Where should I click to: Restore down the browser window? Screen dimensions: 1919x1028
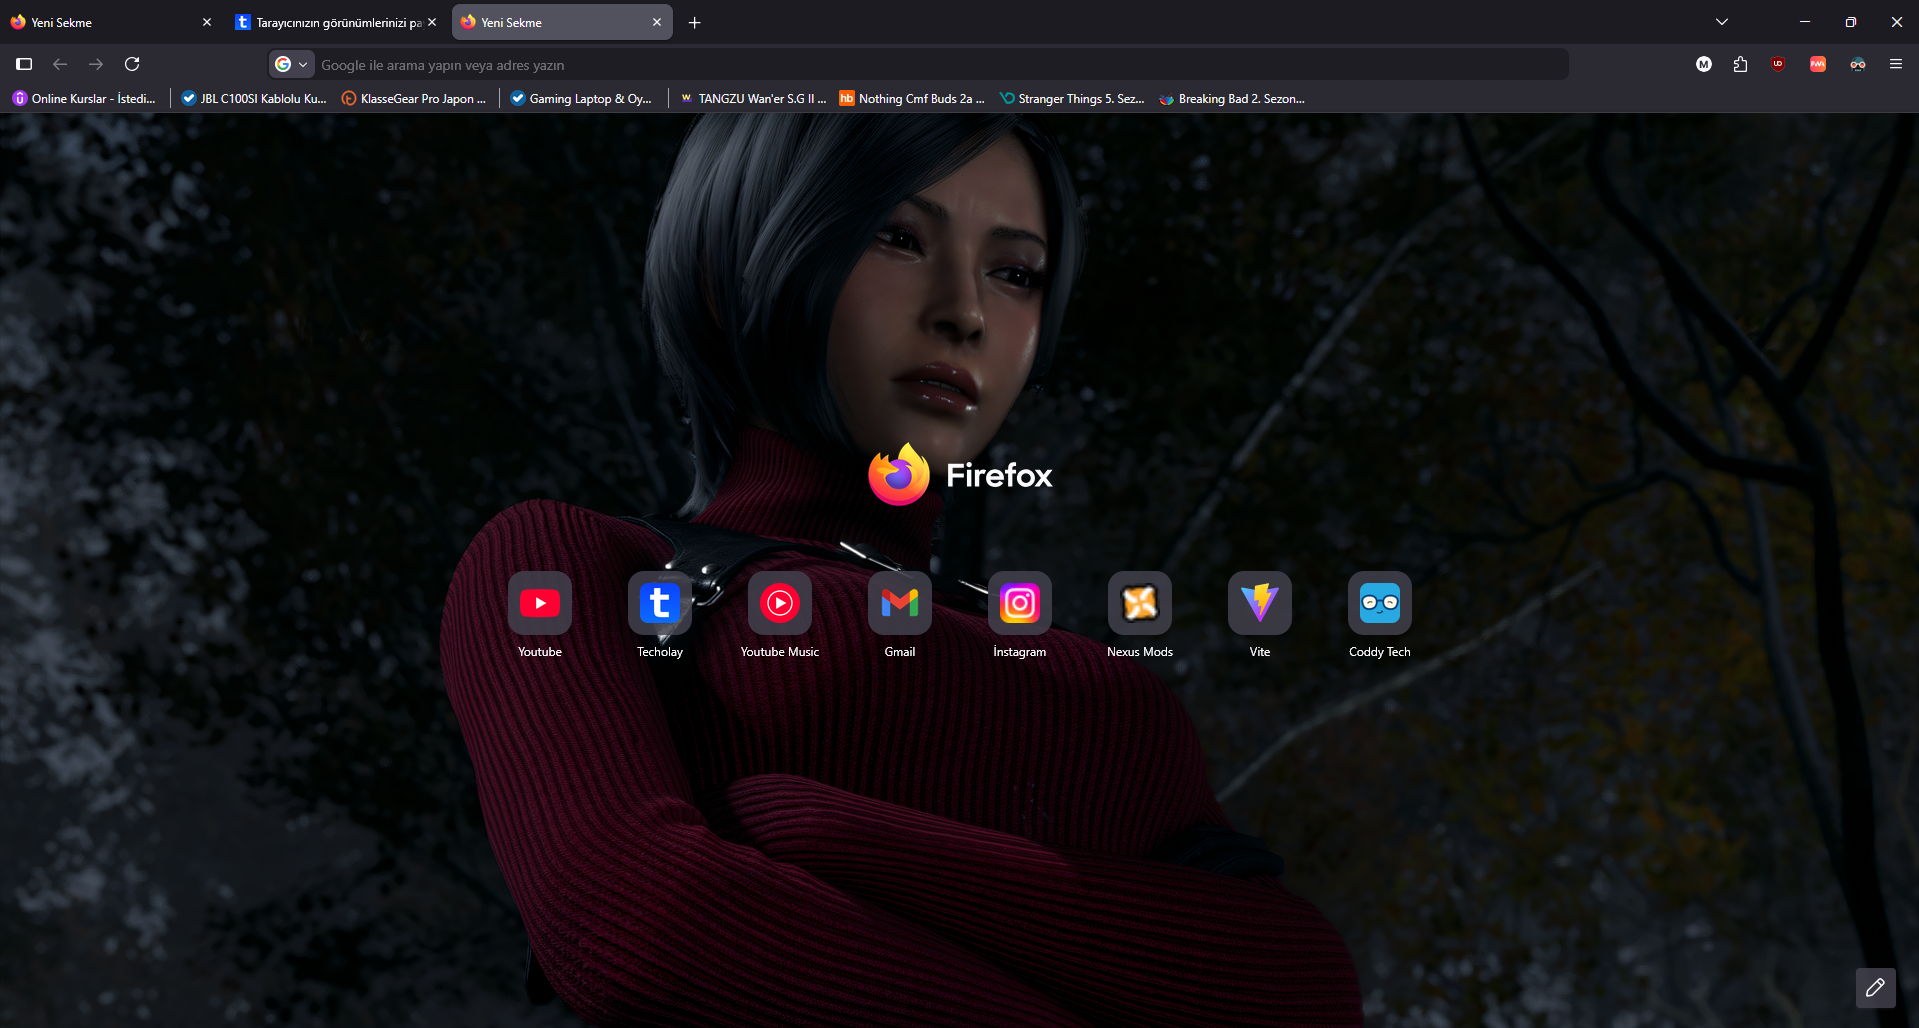(1850, 22)
